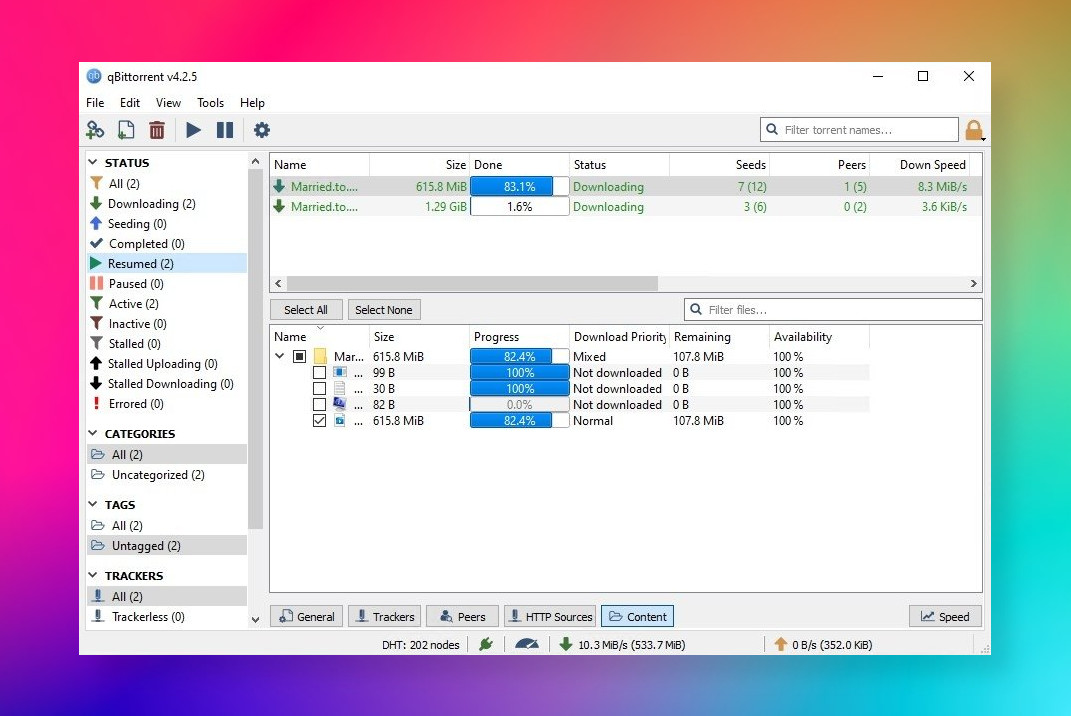The image size is (1071, 716).
Task: Open the Edit menu
Action: tap(130, 102)
